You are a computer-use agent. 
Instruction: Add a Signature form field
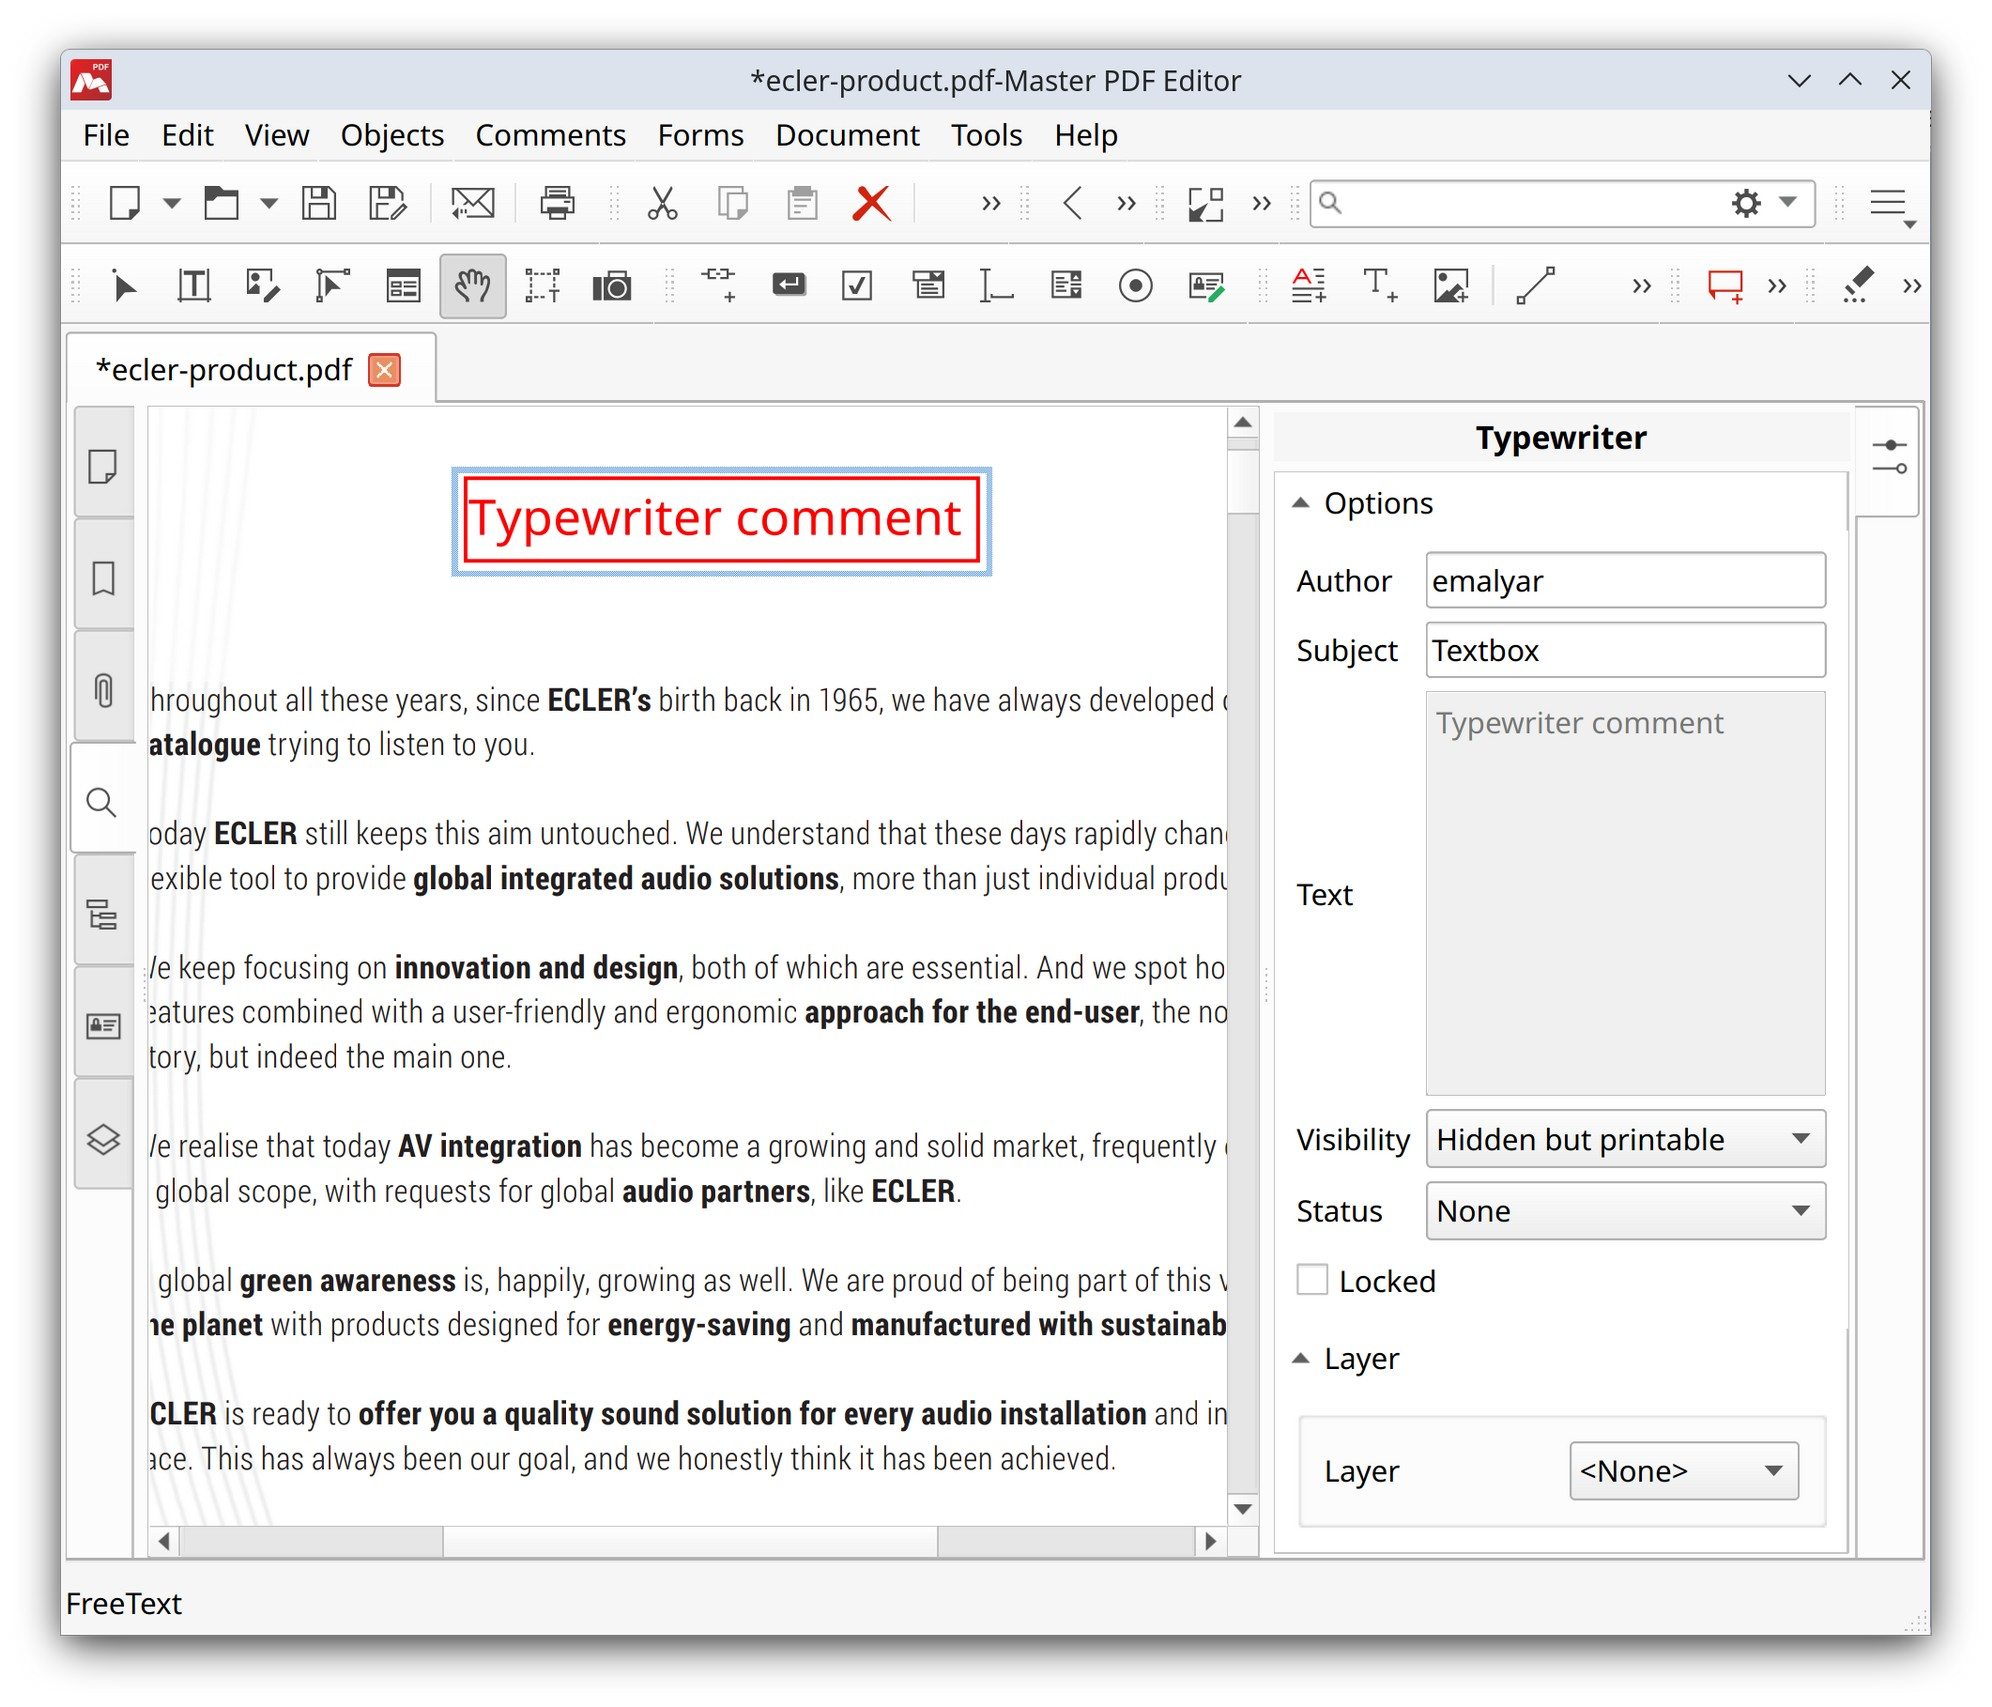[x=1206, y=287]
